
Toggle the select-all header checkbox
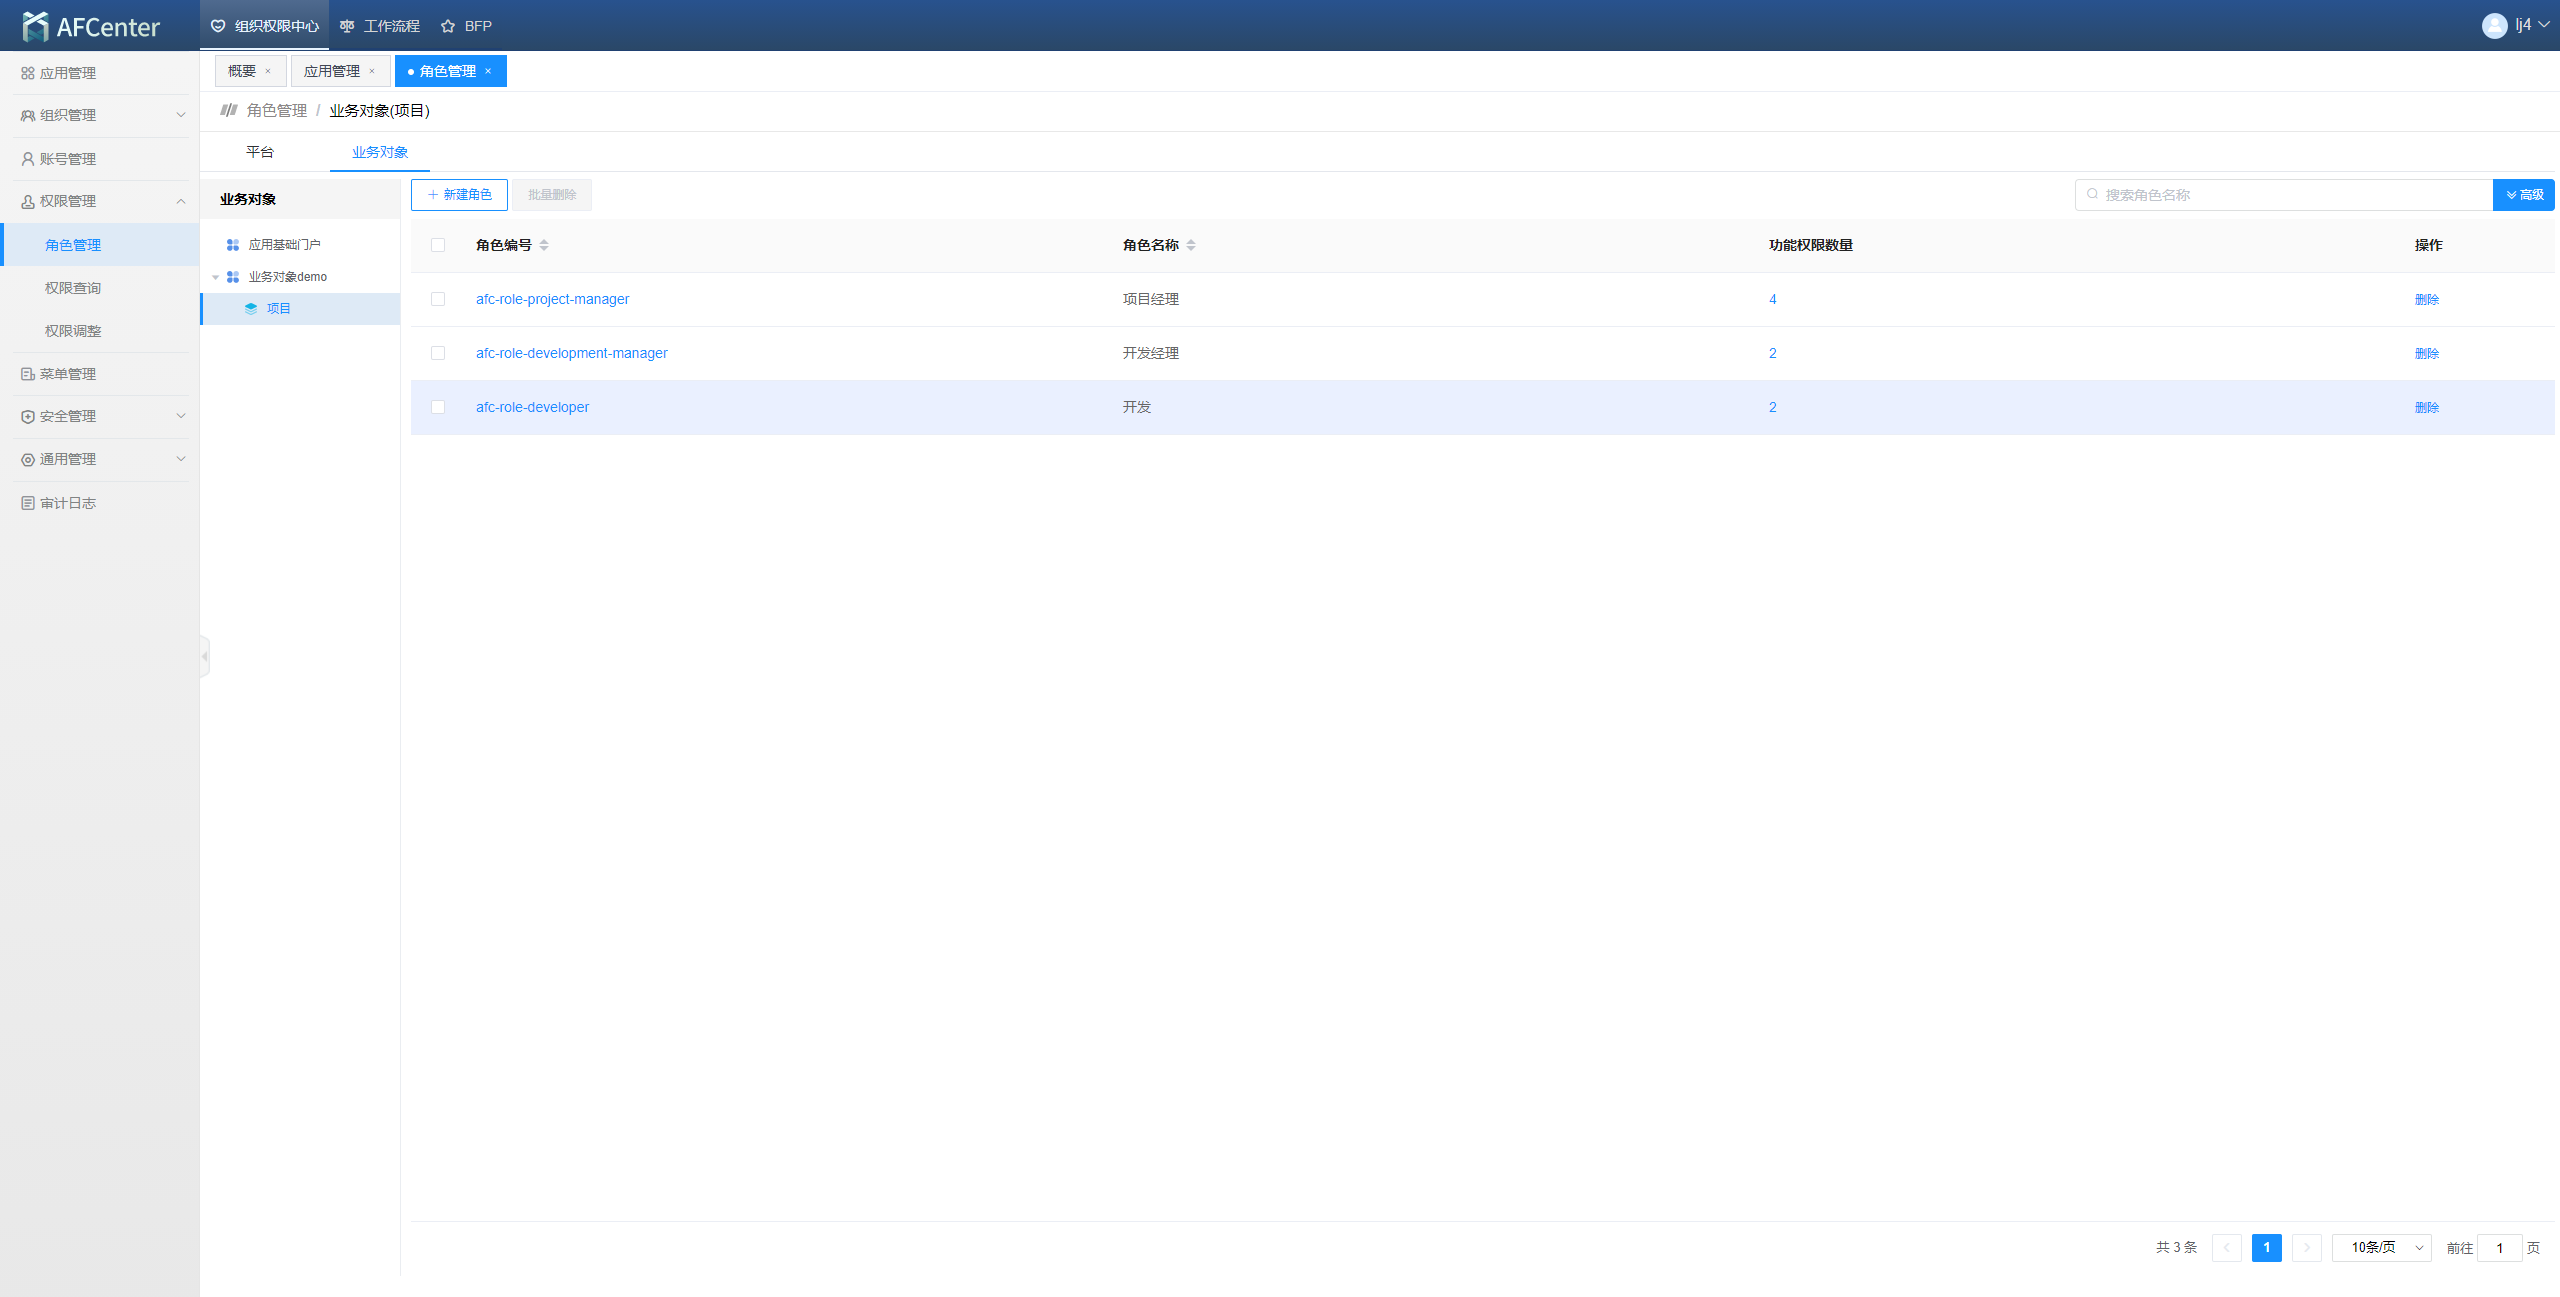tap(438, 245)
